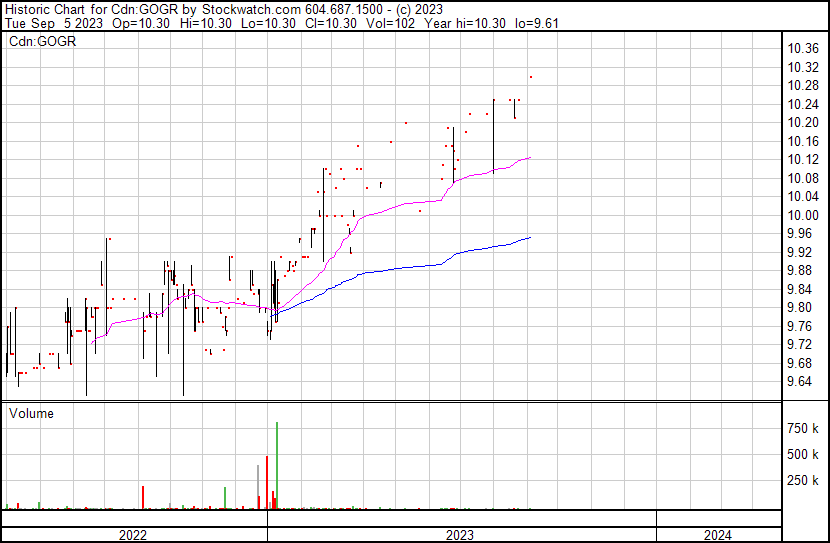Click the highest red price dot near 10.30

tap(530, 77)
